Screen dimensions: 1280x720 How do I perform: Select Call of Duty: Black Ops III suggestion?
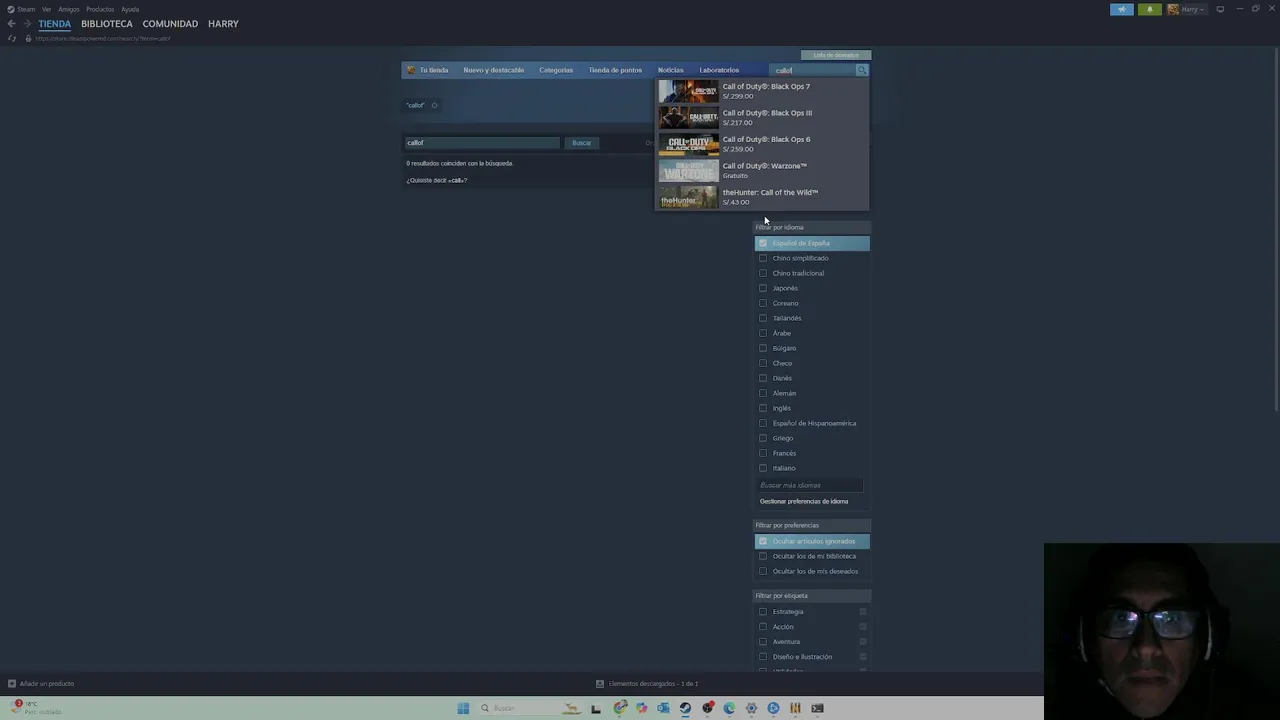coord(762,118)
